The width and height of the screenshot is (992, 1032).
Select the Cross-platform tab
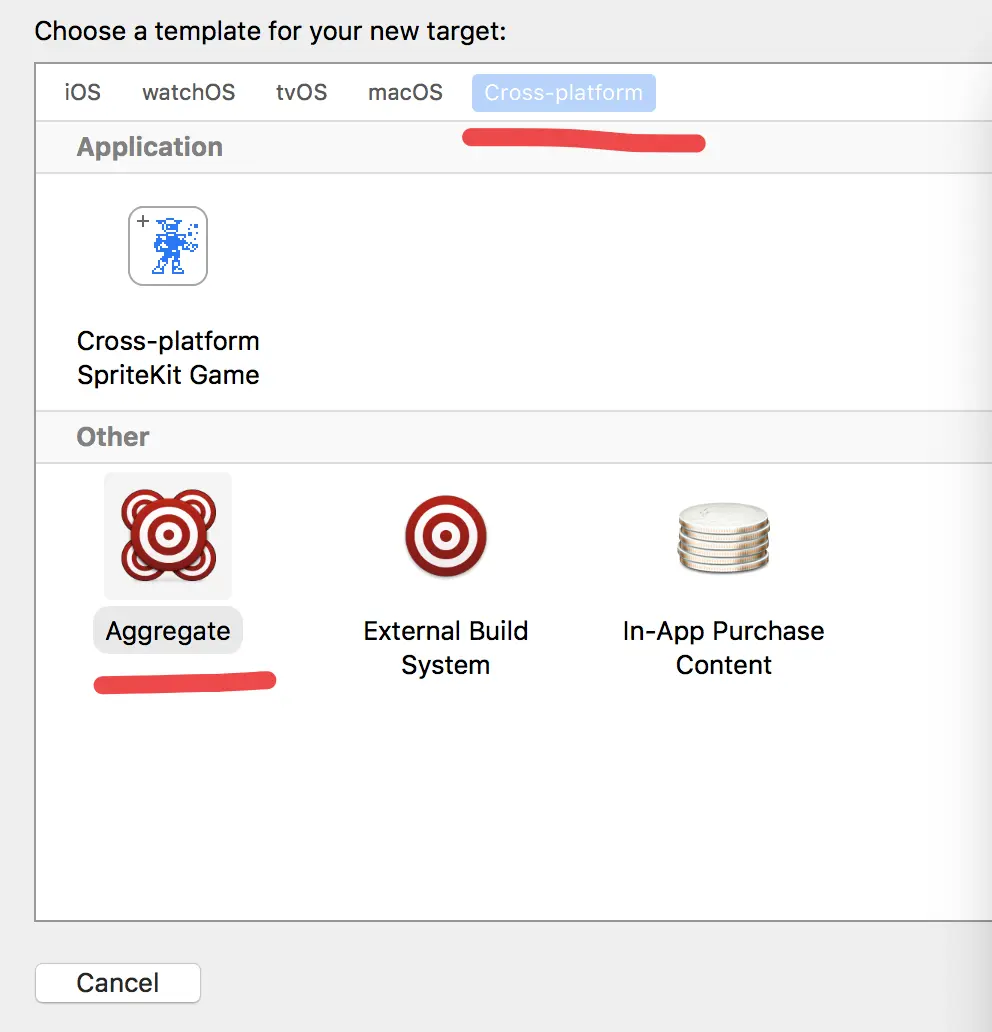pyautogui.click(x=563, y=93)
